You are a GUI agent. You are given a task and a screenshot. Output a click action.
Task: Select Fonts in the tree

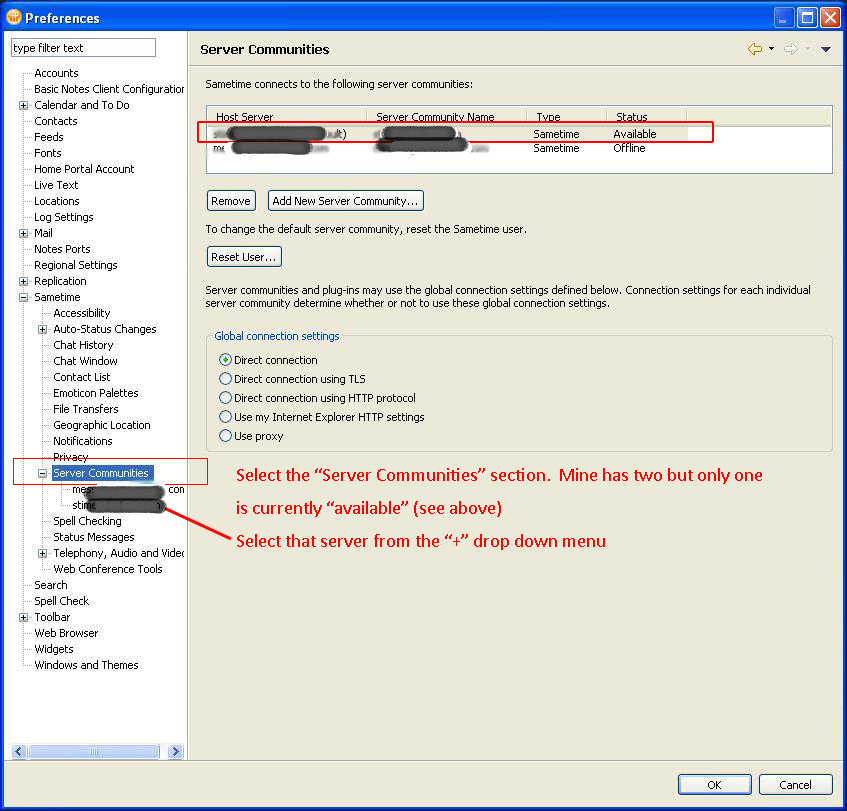48,153
